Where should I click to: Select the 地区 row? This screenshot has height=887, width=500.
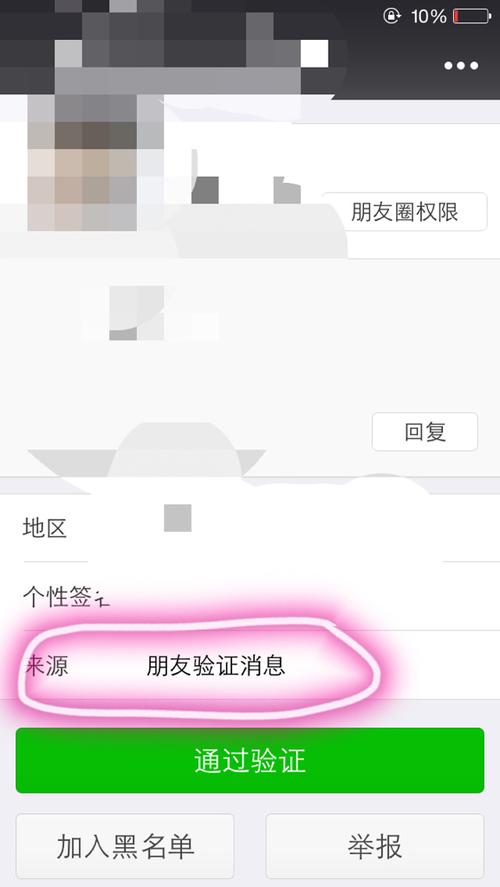250,528
